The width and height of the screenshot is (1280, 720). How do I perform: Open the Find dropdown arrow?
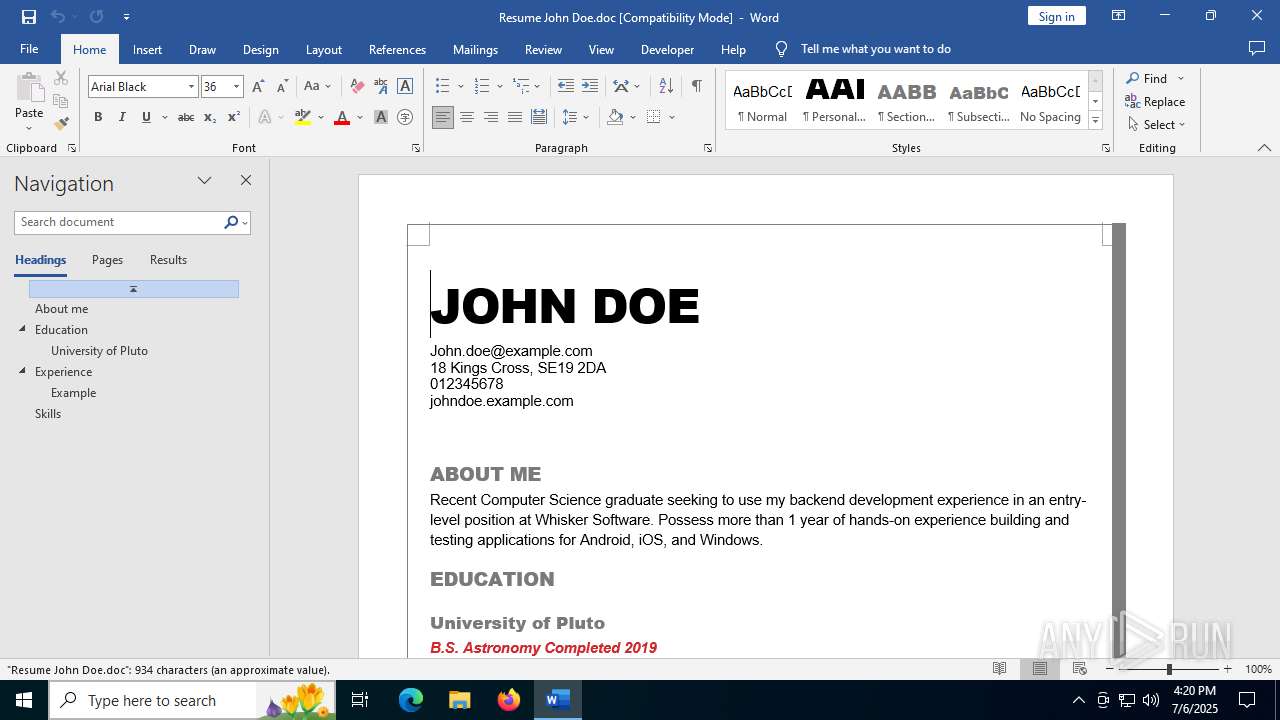point(1181,79)
